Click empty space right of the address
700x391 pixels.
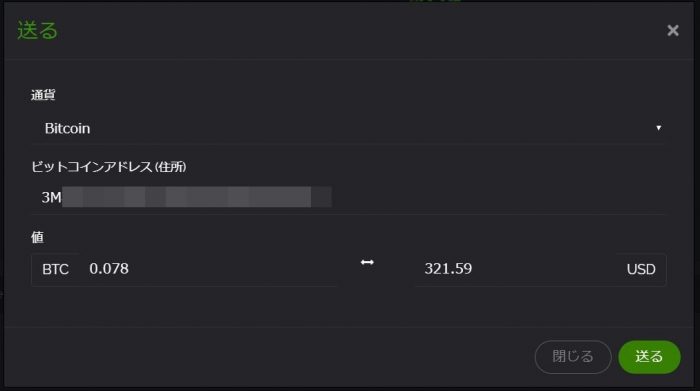[498, 197]
